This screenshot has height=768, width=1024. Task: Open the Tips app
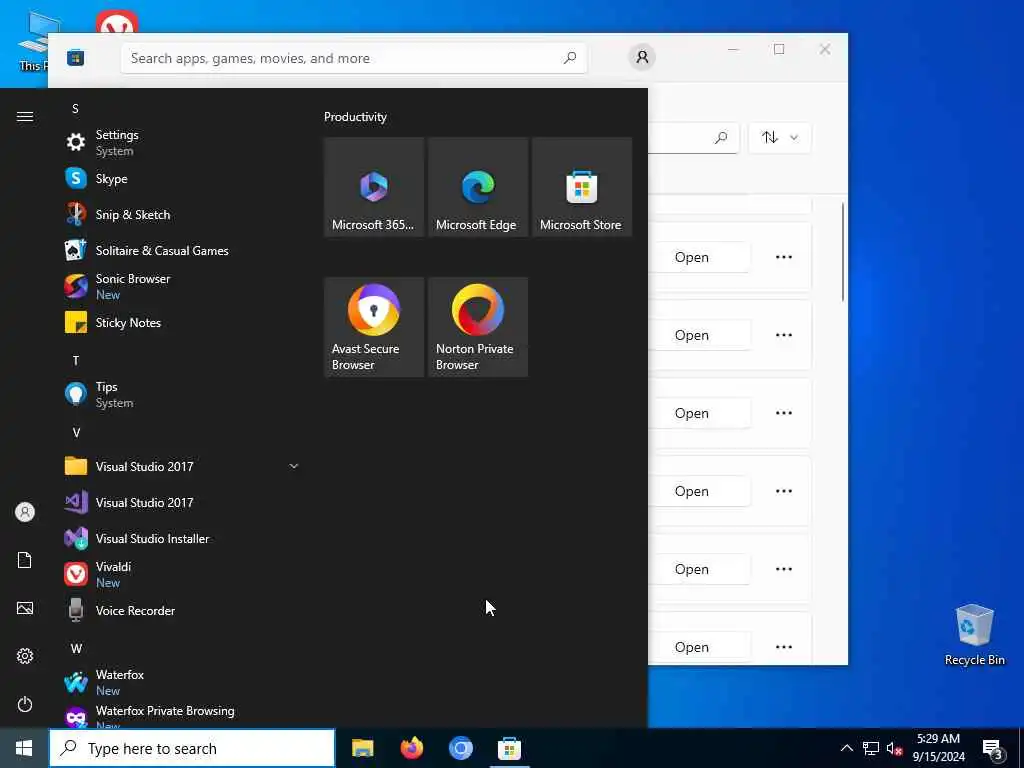[x=181, y=394]
